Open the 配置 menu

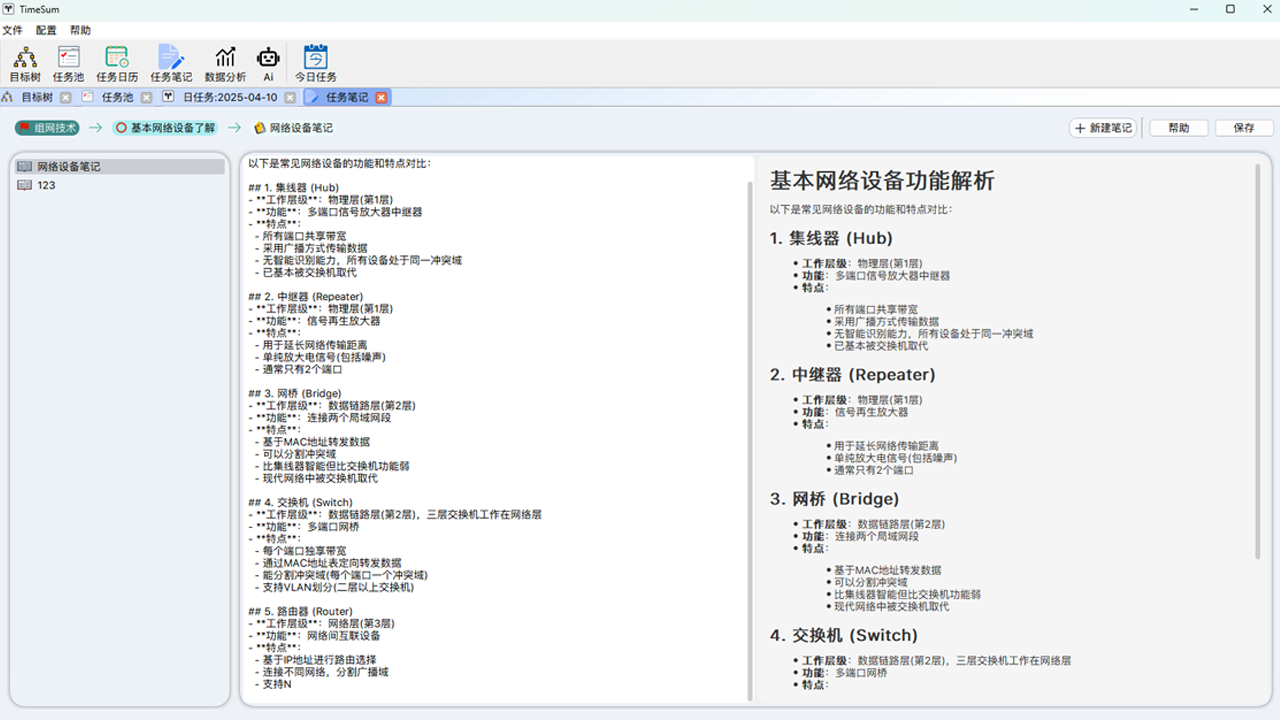coord(46,29)
